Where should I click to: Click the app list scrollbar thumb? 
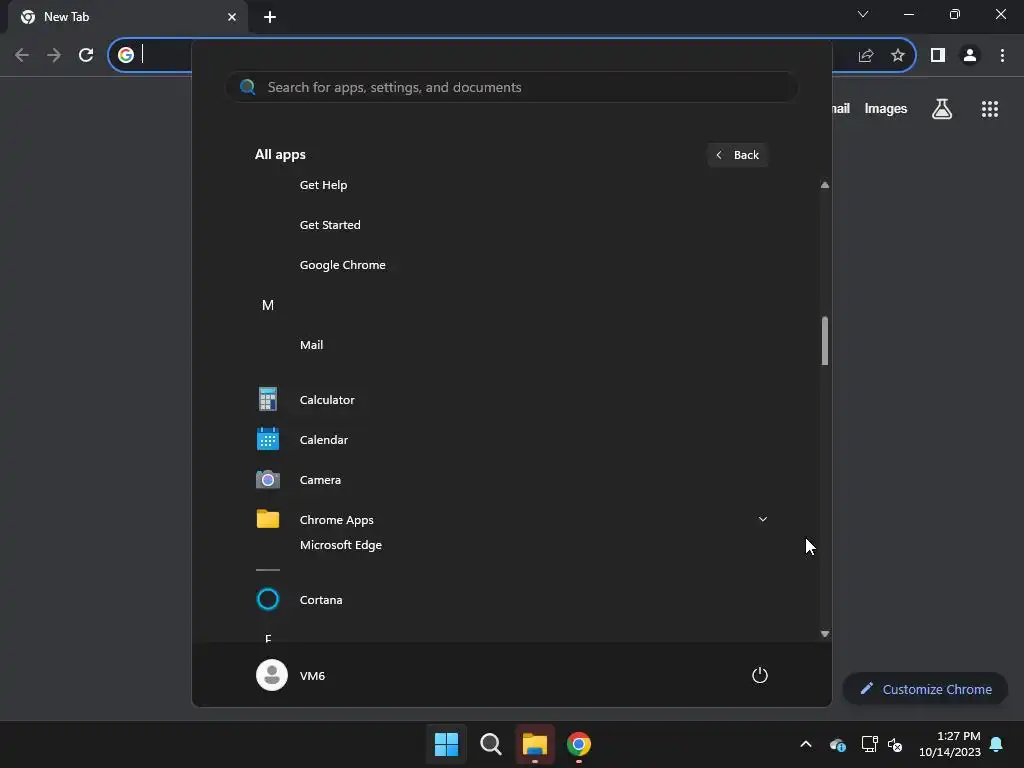tap(825, 341)
